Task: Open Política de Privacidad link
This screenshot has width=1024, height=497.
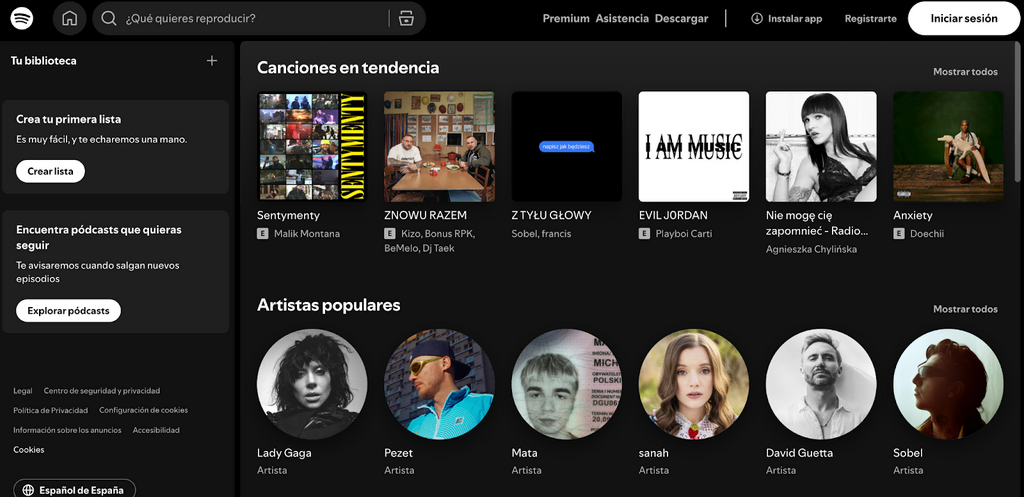Action: (x=50, y=410)
